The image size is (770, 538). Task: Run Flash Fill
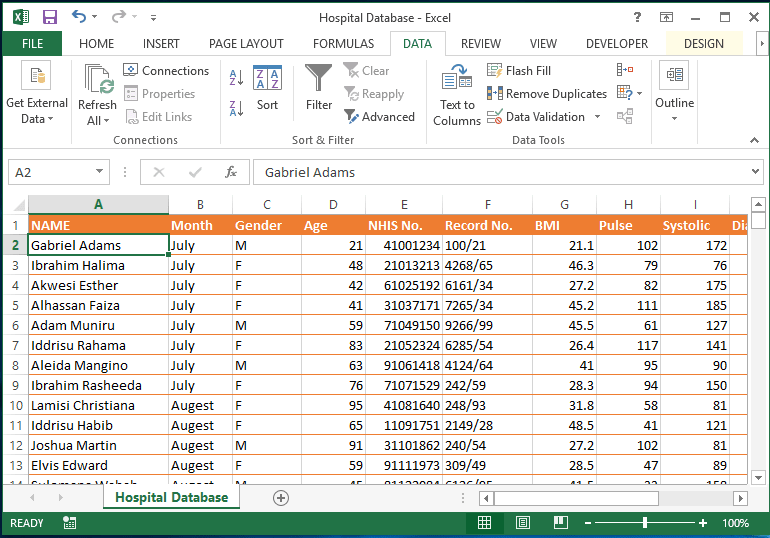tap(519, 71)
